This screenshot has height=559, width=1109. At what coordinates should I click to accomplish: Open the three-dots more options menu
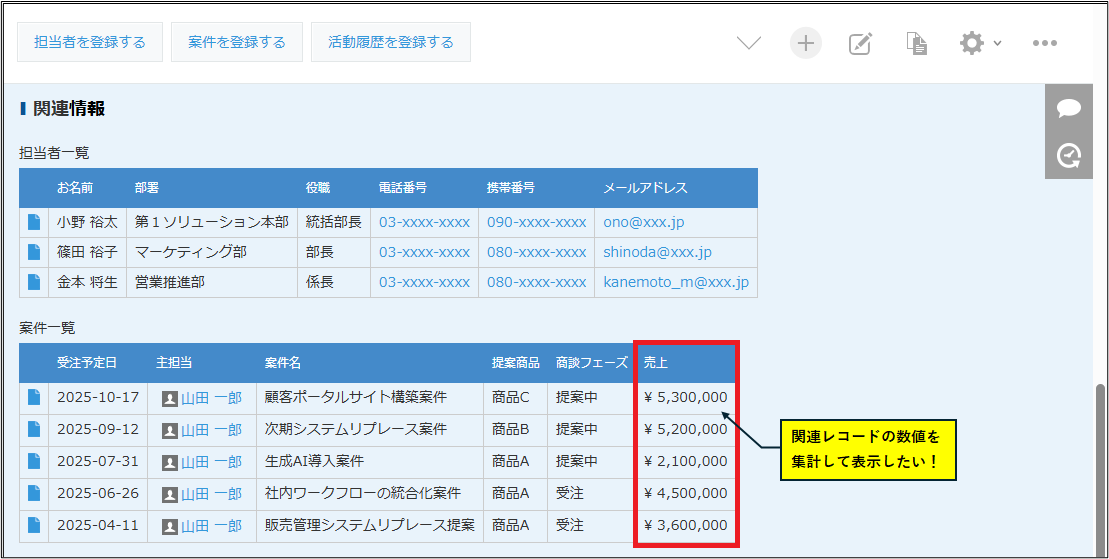click(x=1045, y=43)
